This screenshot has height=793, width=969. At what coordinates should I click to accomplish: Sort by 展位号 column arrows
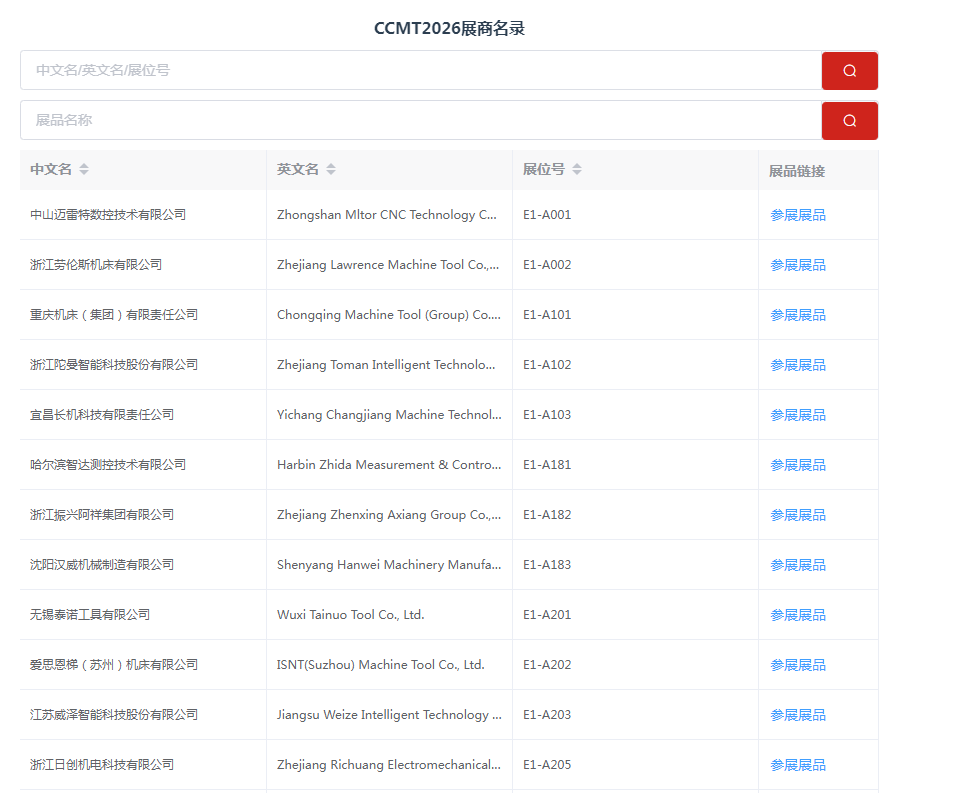tap(577, 170)
